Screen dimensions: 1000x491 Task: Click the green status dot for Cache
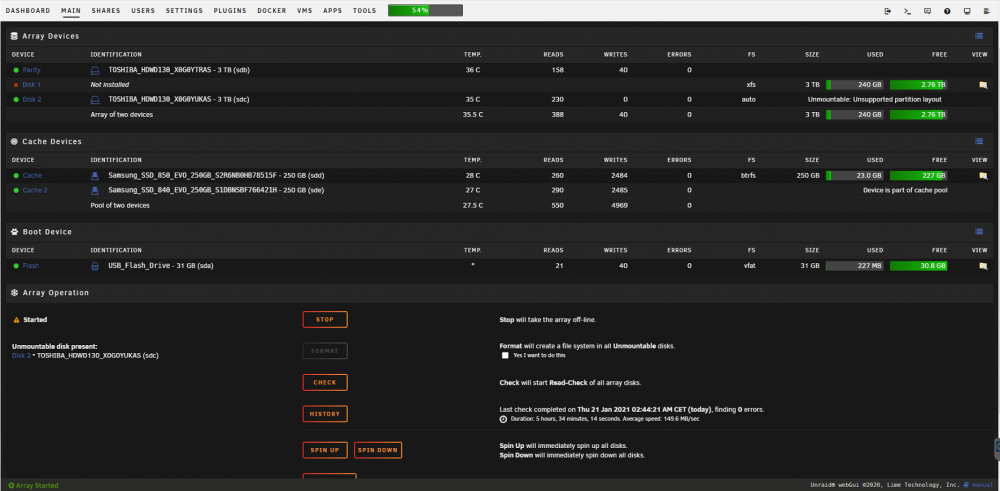point(16,175)
